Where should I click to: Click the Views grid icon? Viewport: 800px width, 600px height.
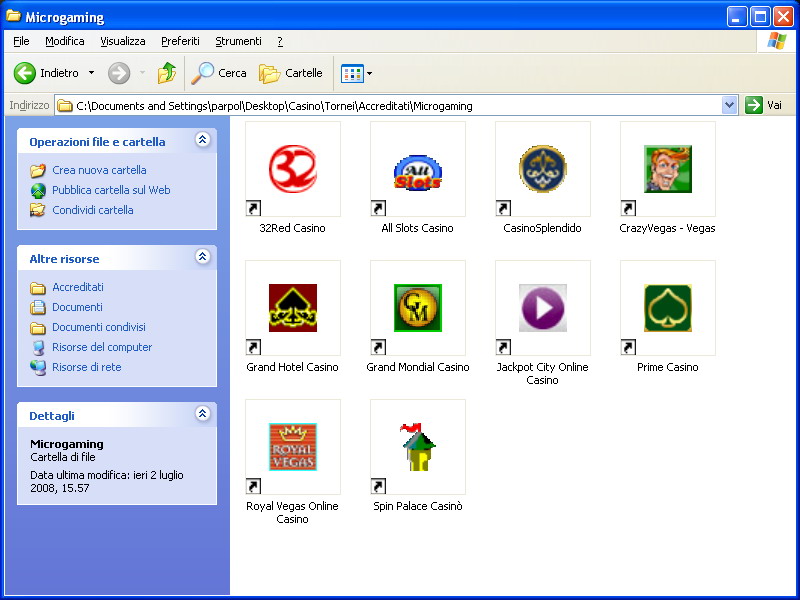pyautogui.click(x=352, y=73)
